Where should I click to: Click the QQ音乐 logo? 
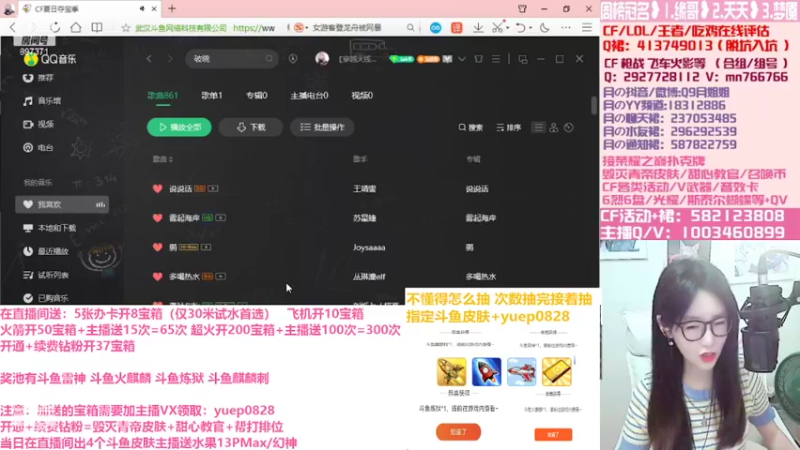pyautogui.click(x=50, y=59)
